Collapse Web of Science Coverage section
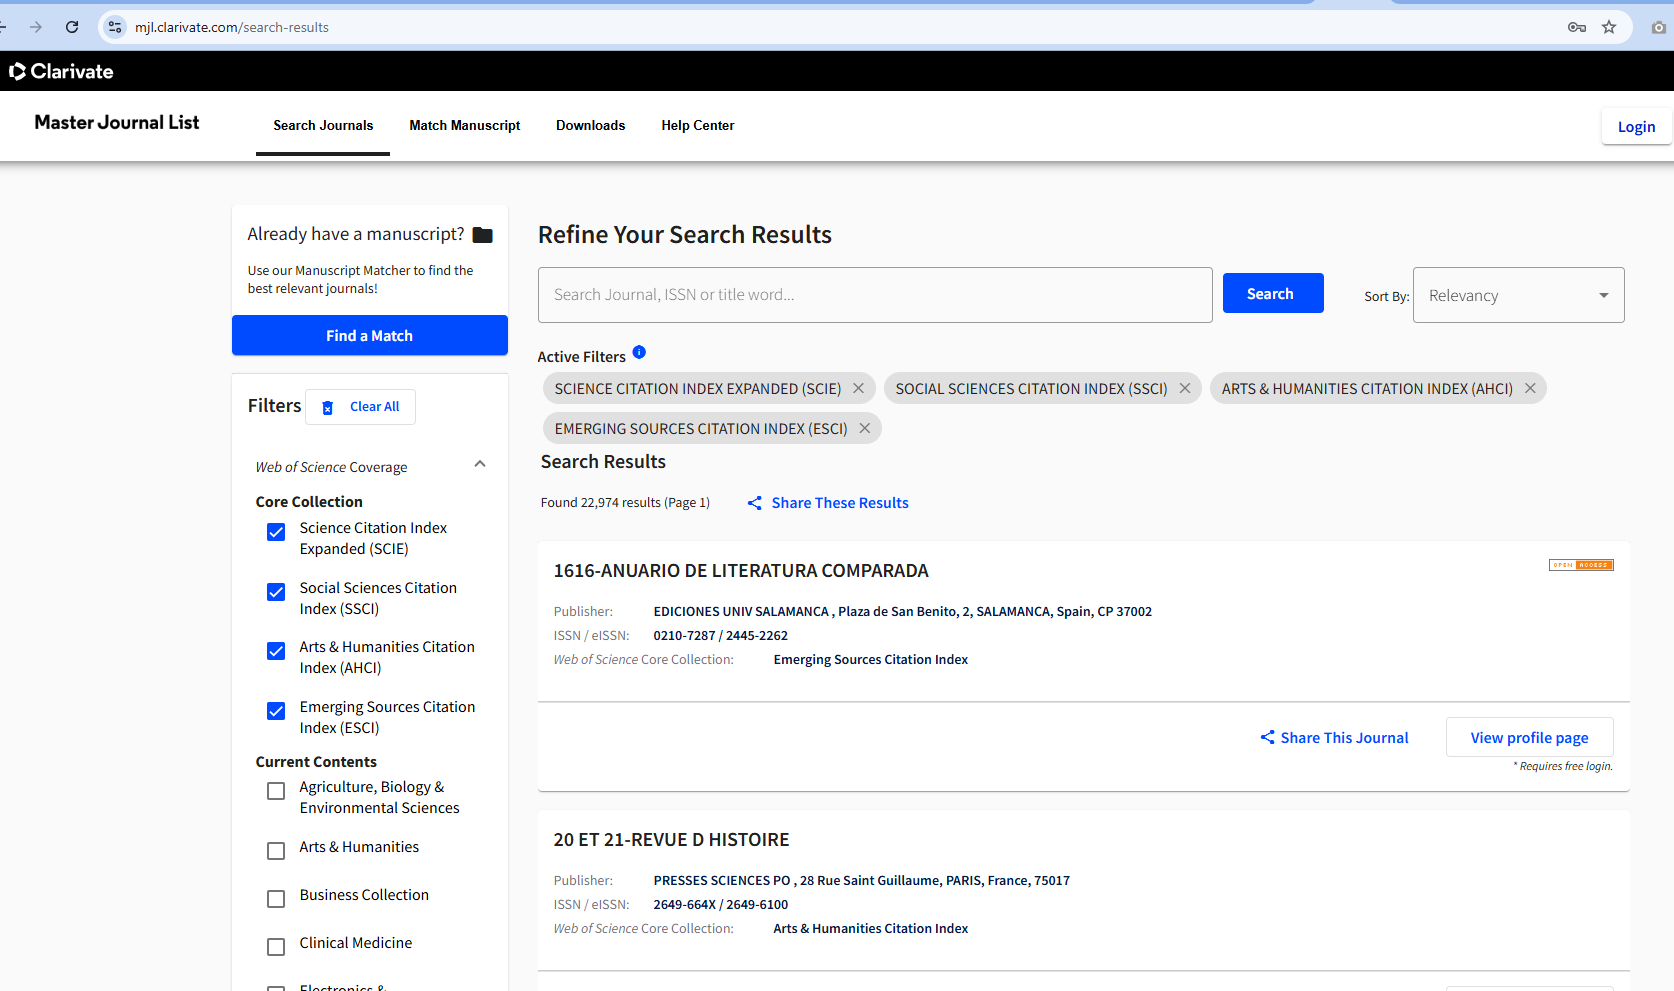The image size is (1674, 991). point(480,464)
